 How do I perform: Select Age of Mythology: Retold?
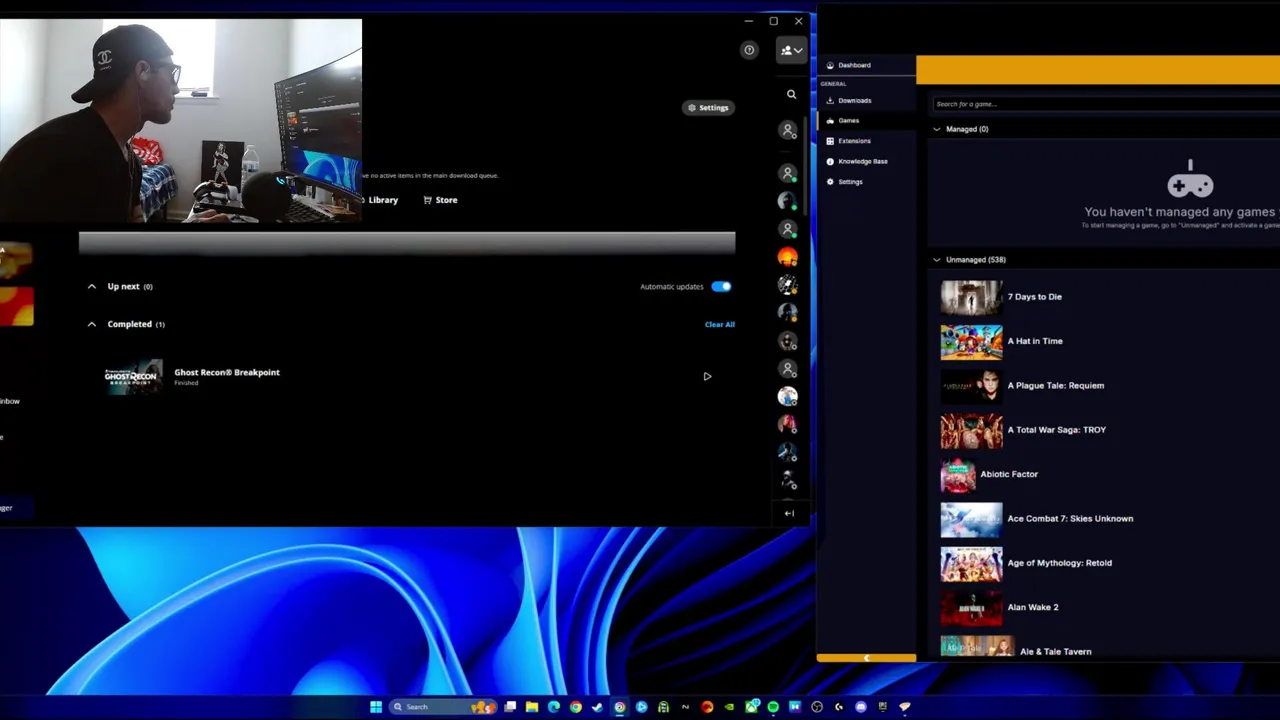tap(1059, 563)
